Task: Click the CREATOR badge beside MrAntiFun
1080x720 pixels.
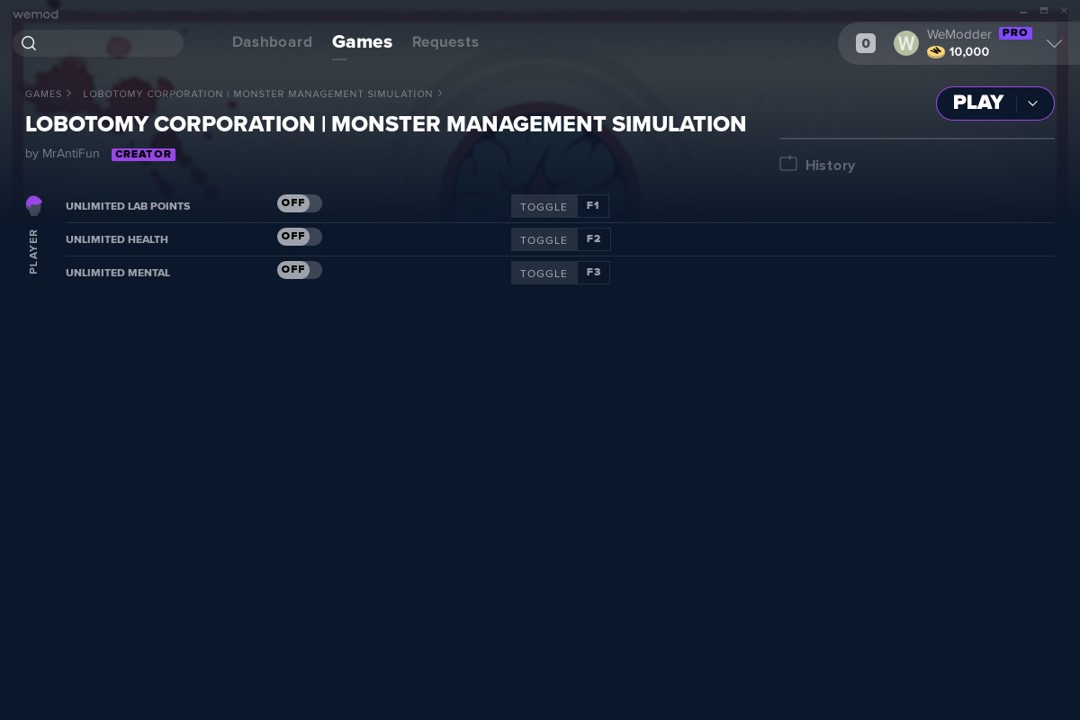Action: (x=143, y=154)
